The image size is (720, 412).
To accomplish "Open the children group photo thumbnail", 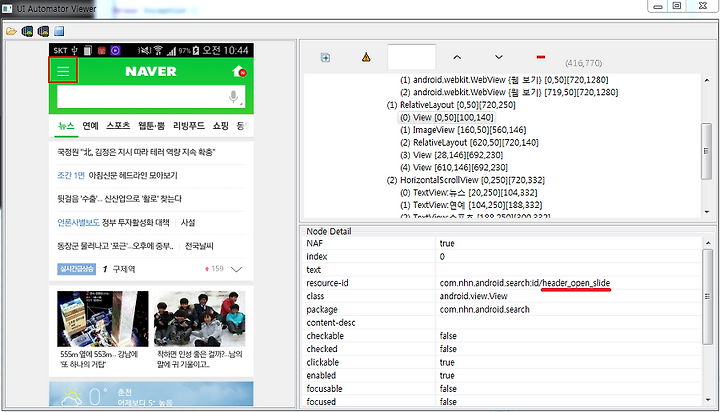I will (x=200, y=319).
